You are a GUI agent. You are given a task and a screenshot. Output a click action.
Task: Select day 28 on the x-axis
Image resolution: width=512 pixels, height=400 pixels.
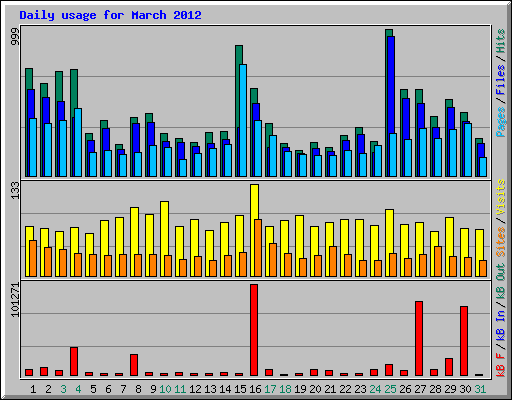point(435,389)
